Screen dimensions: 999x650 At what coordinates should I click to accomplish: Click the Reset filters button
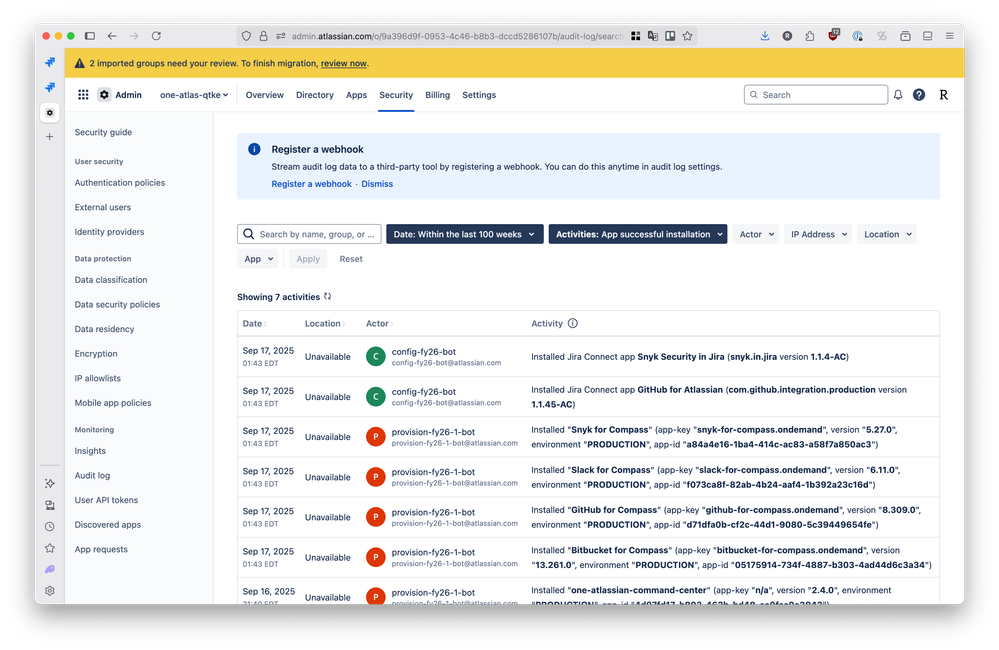coord(350,259)
